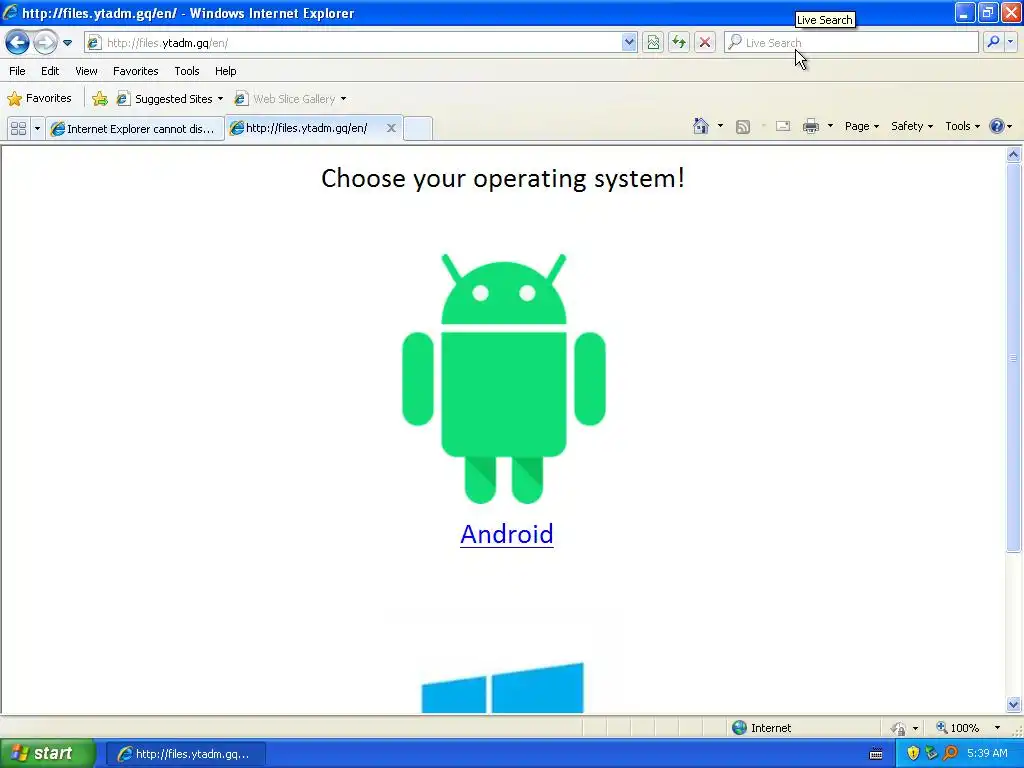Open the Help menu
Image resolution: width=1024 pixels, height=768 pixels.
click(226, 71)
